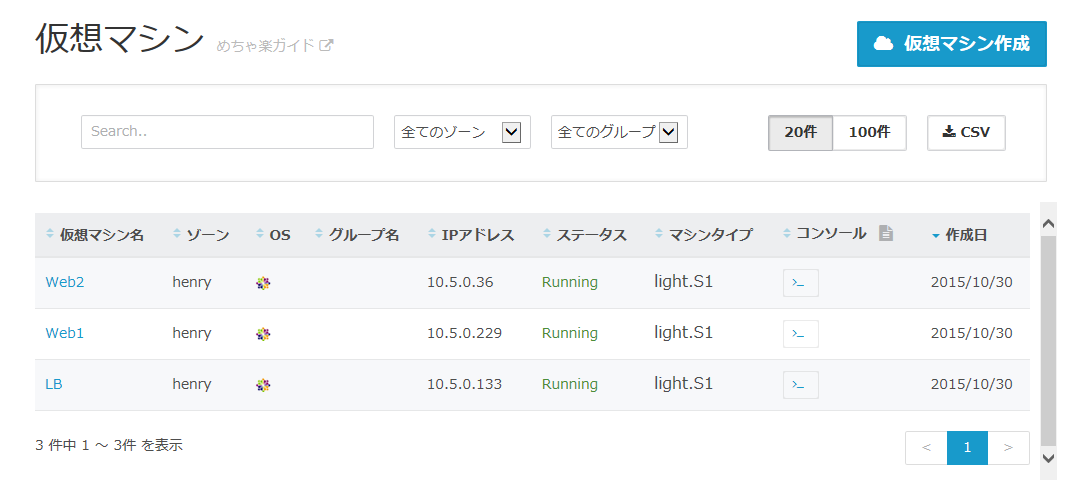Sort table by ステータス column
The height and width of the screenshot is (495, 1081).
click(x=585, y=235)
